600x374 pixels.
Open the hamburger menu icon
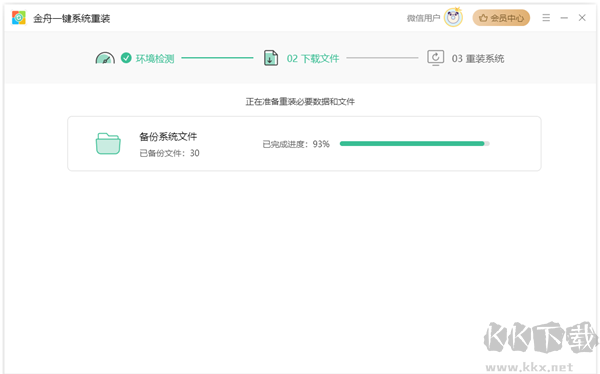point(546,18)
